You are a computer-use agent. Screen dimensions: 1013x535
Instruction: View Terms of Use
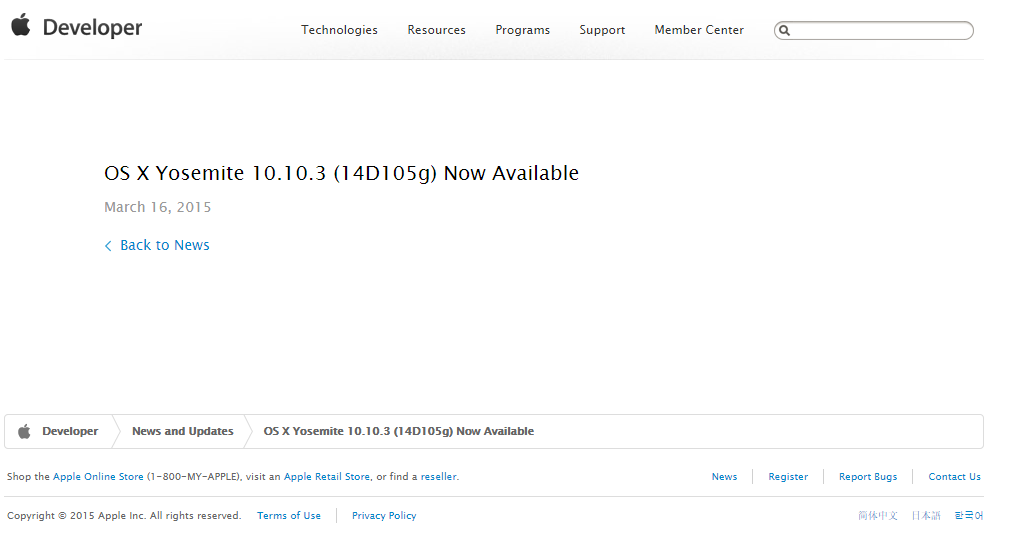[x=289, y=516]
